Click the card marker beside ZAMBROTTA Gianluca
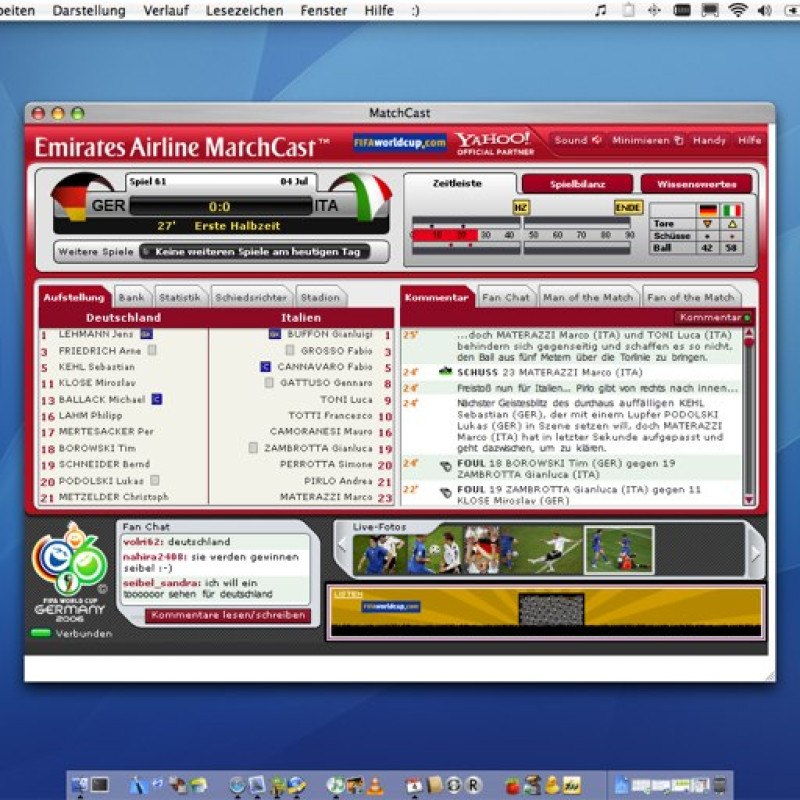 [253, 447]
